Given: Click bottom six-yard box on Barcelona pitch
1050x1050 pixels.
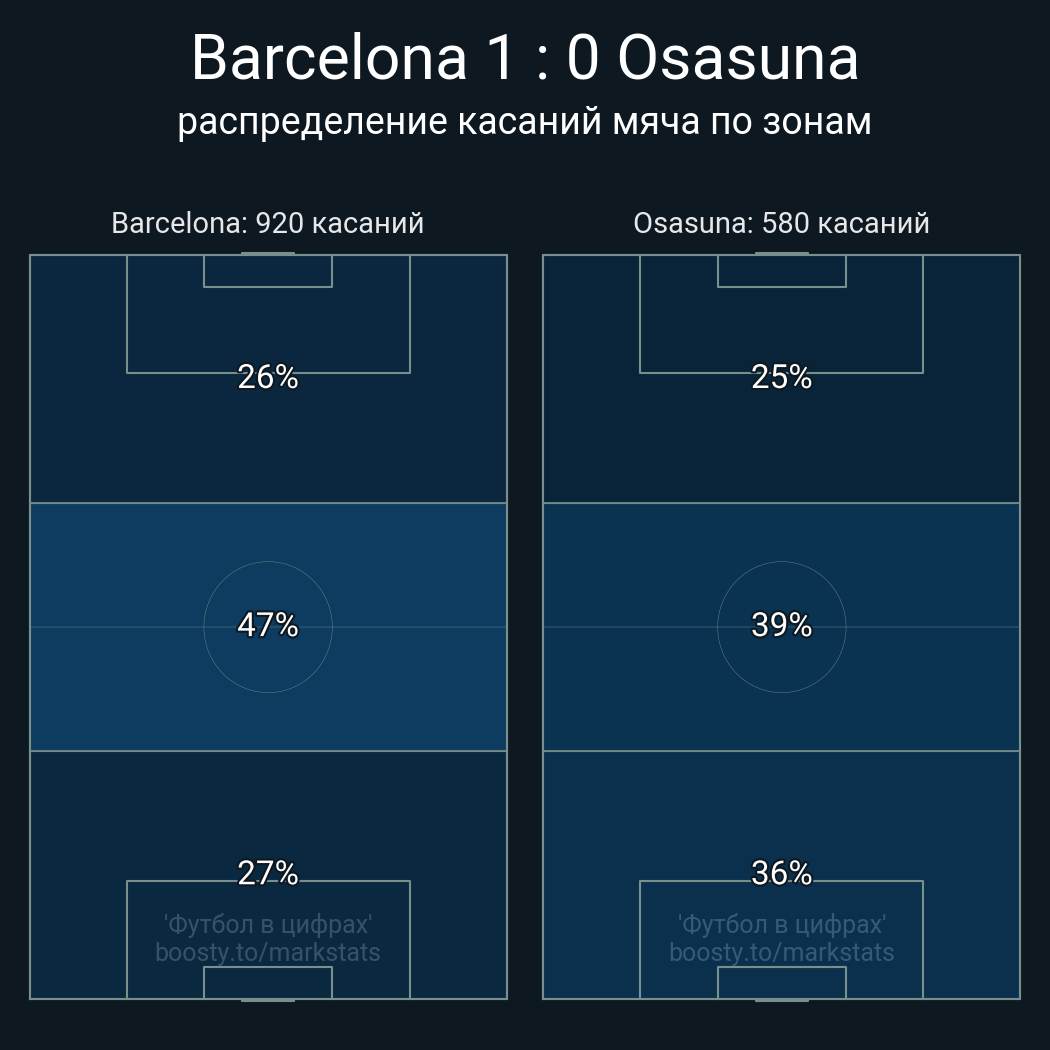Looking at the screenshot, I should point(267,983).
